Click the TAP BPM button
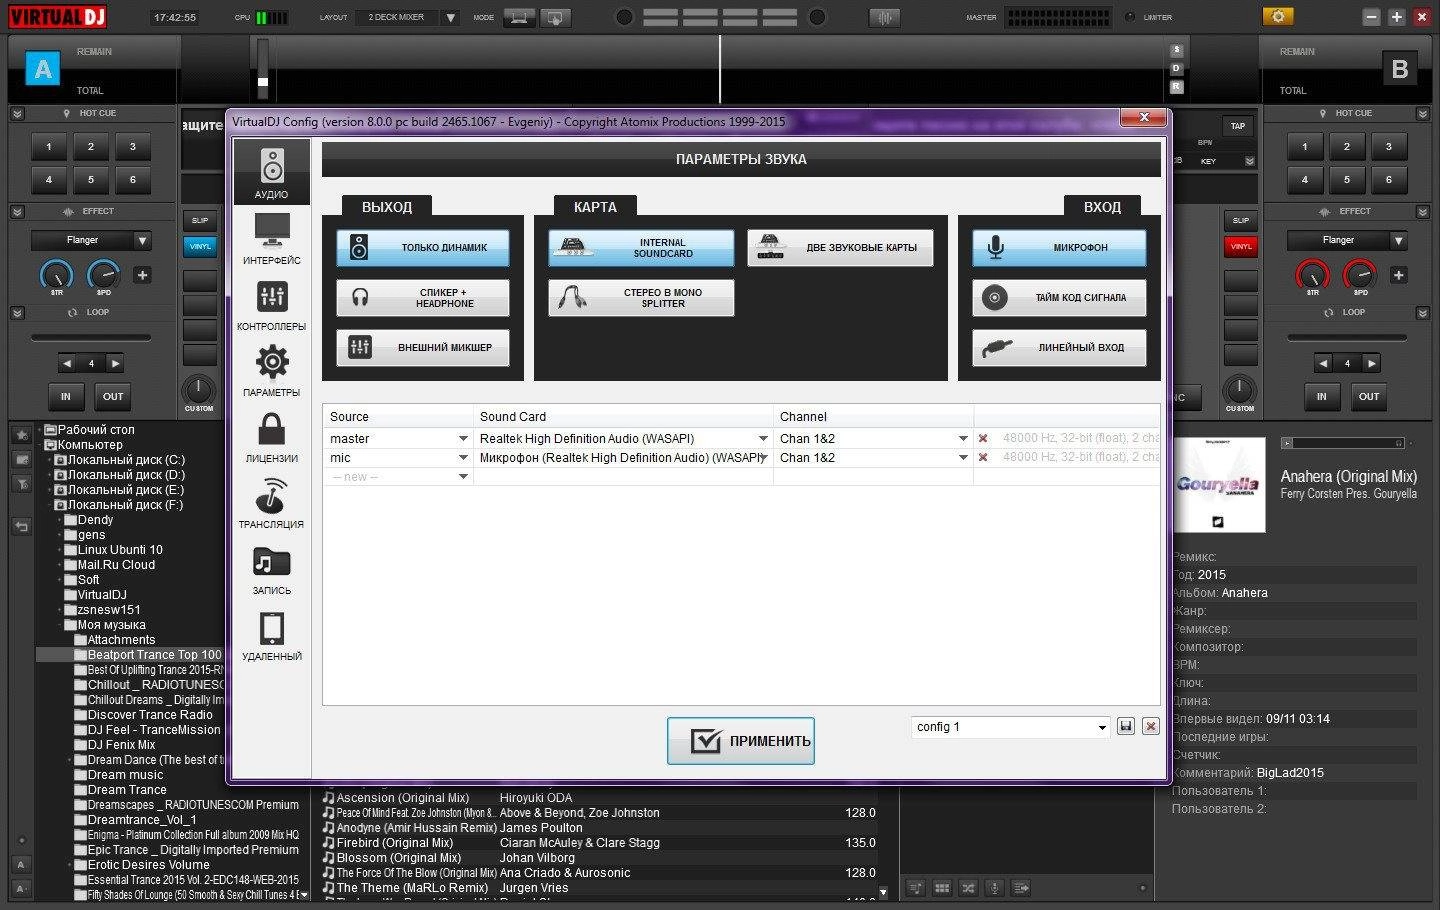 tap(1238, 127)
